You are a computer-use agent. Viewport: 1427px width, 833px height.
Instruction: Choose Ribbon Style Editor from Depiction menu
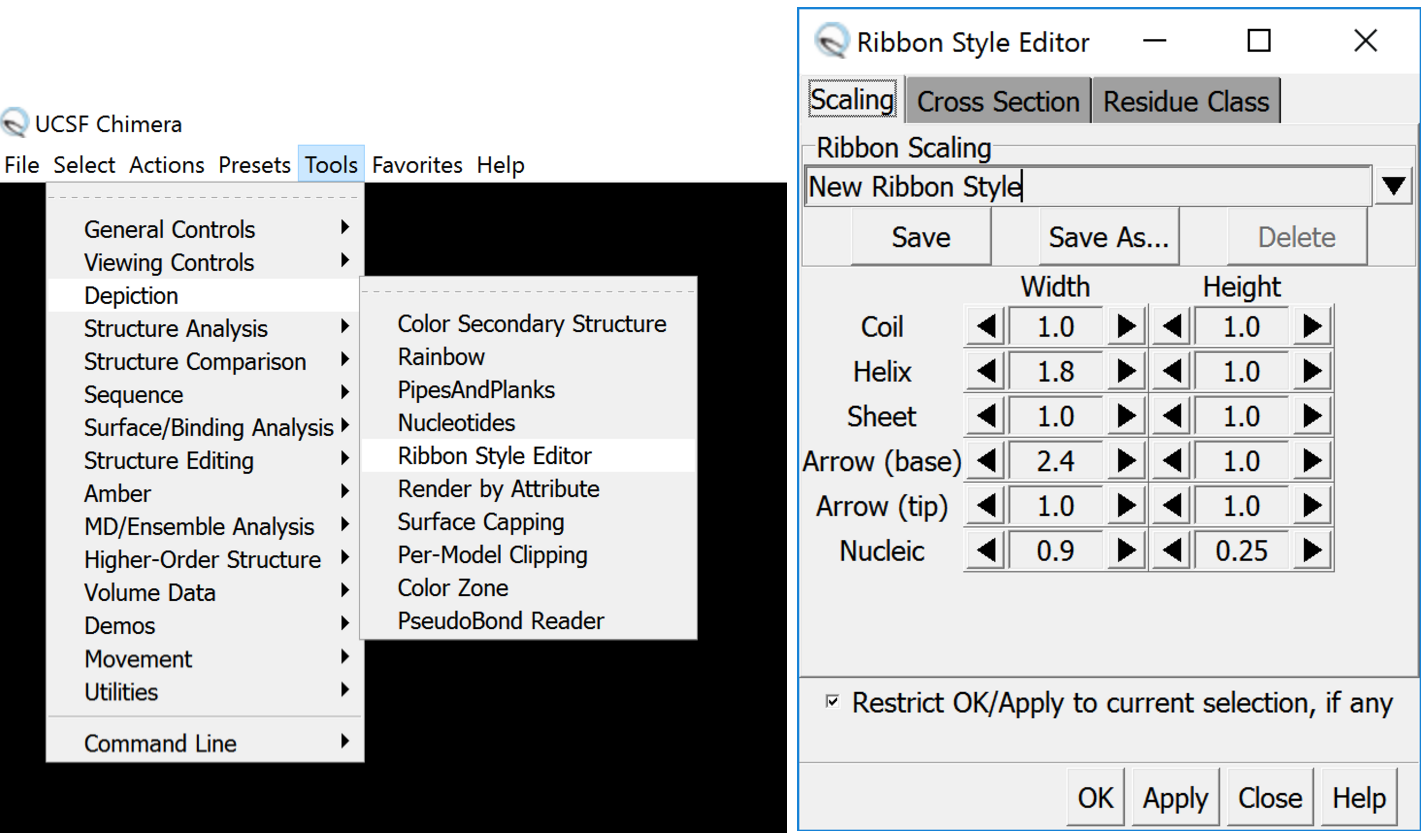(x=494, y=456)
